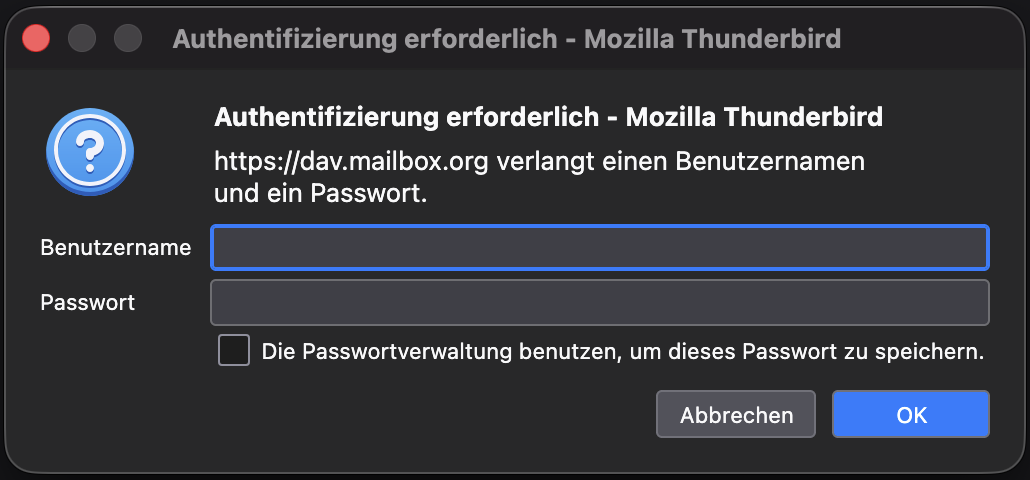The image size is (1030, 480).
Task: Click the window title bar text
Action: (x=506, y=39)
